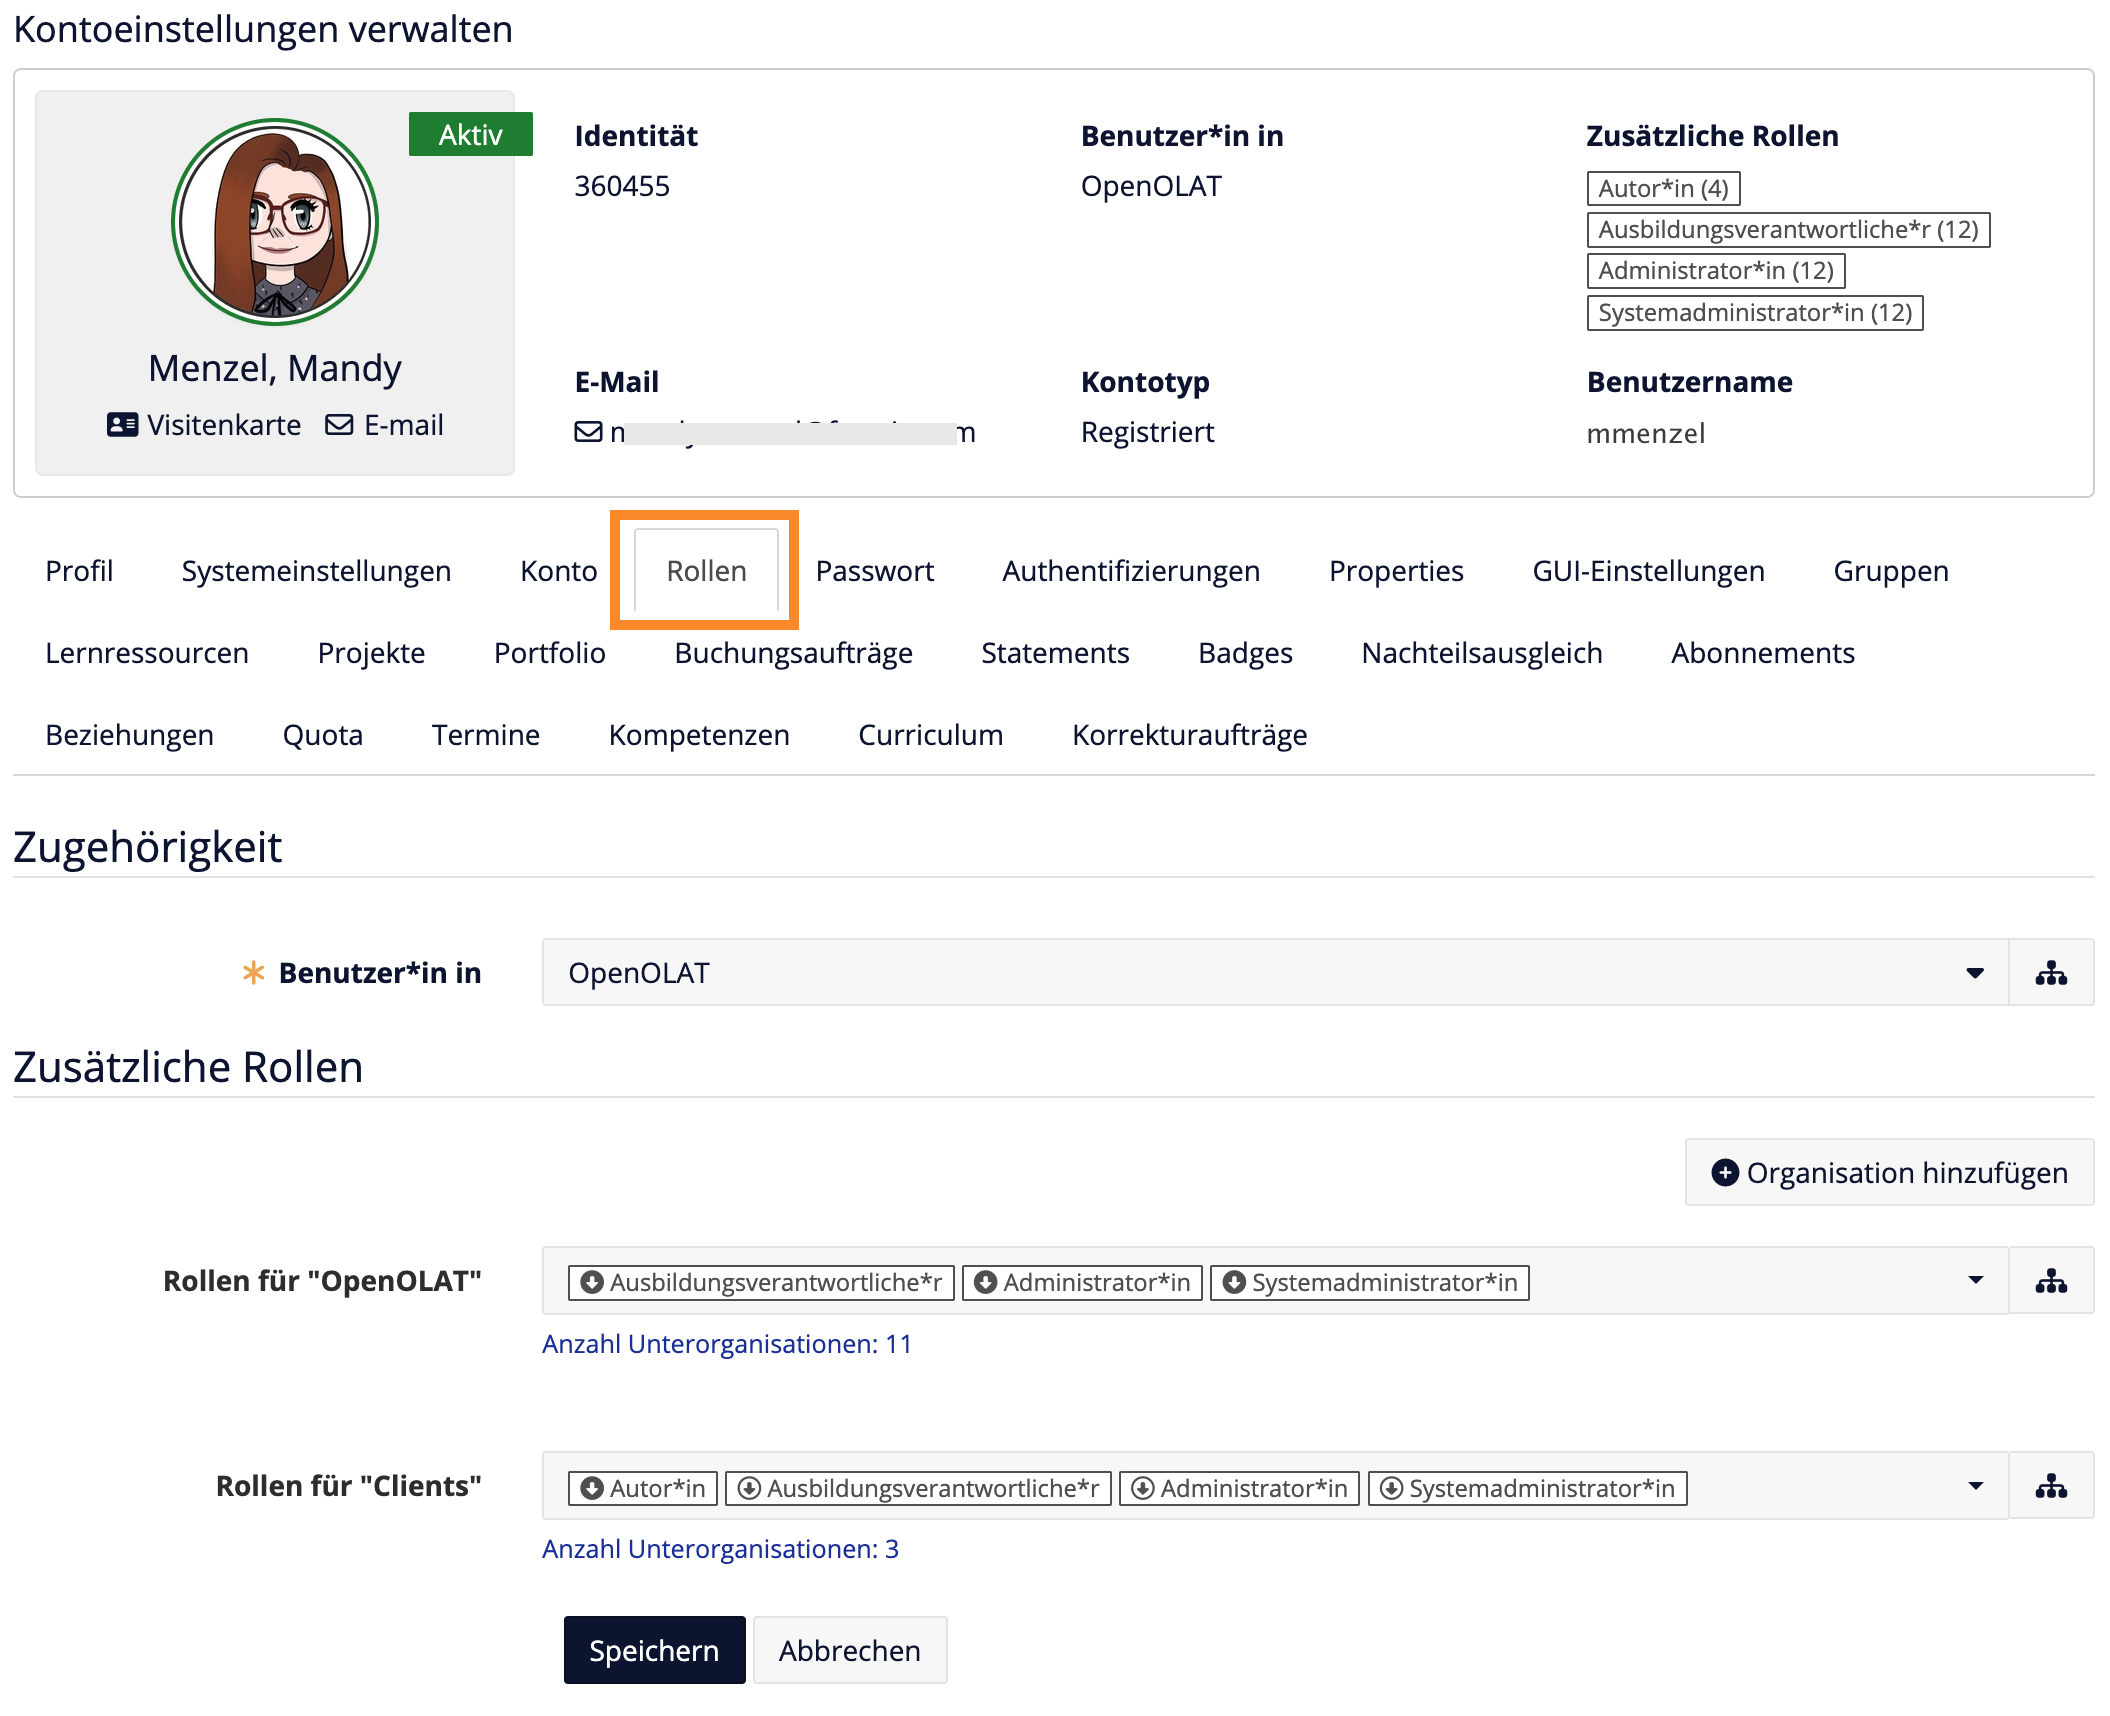Open the Nachteilsausgleich tab

click(1482, 653)
